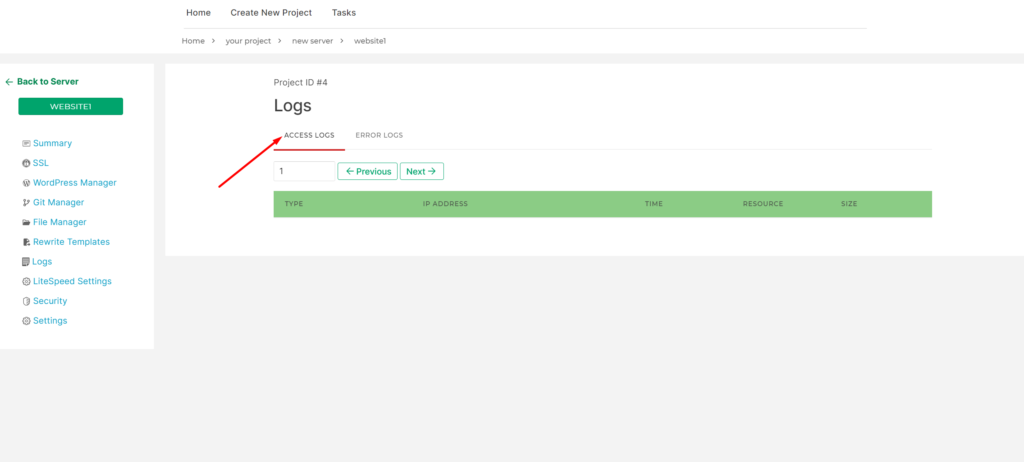The height and width of the screenshot is (462, 1024).
Task: Click the WordPress Manager icon
Action: pos(26,183)
